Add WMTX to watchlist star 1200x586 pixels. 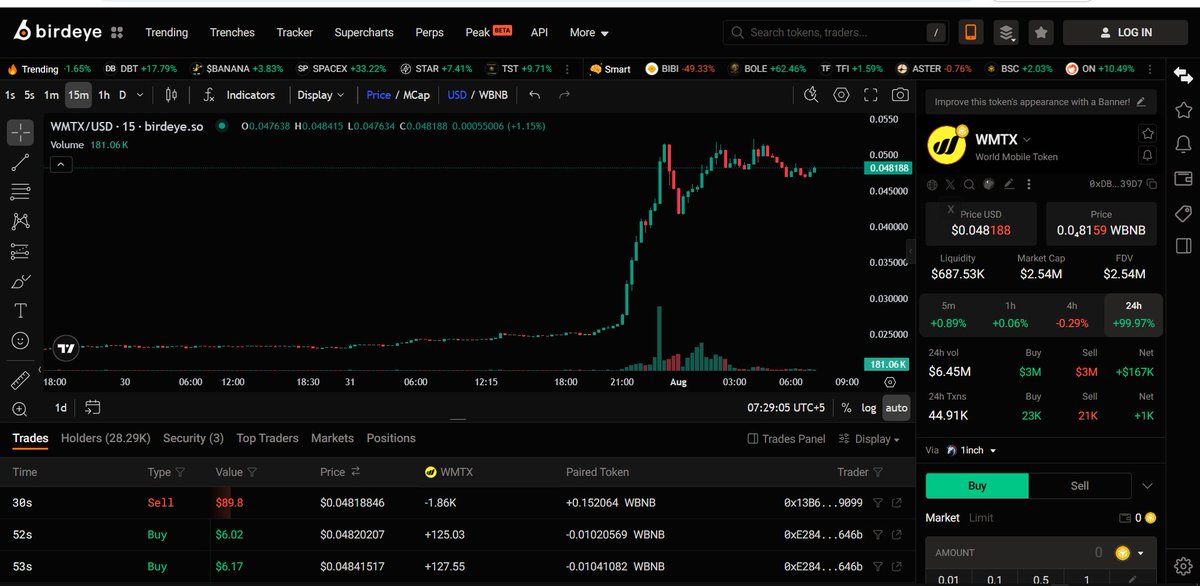pos(1148,133)
